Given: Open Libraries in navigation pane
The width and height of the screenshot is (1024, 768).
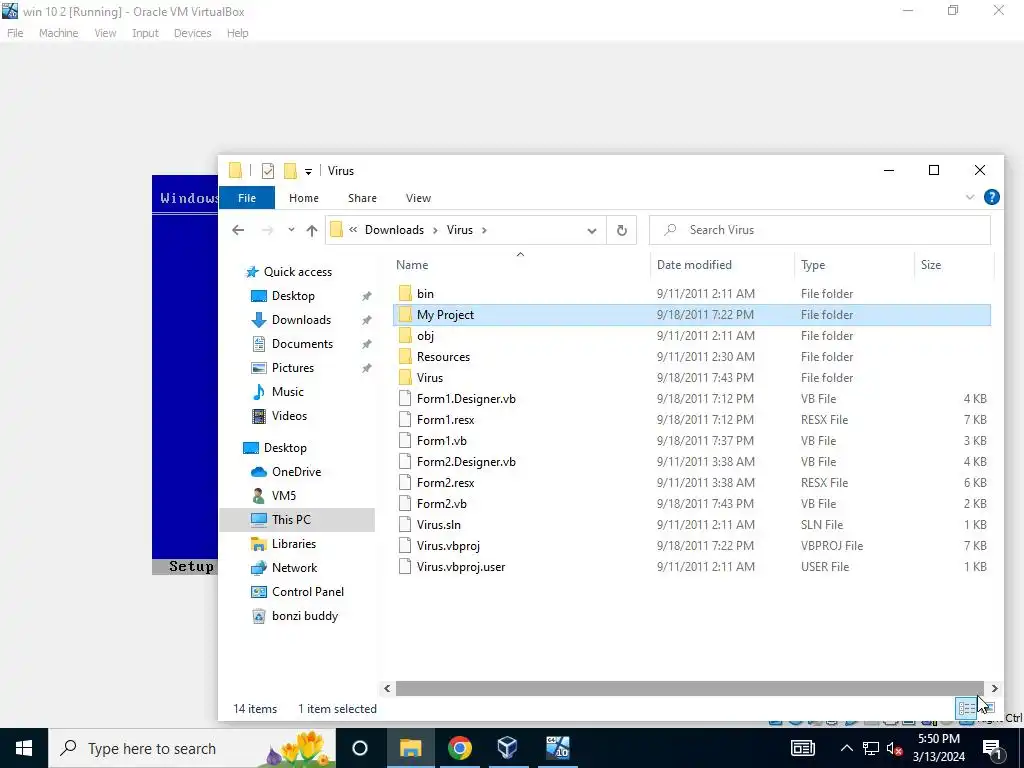Looking at the screenshot, I should pos(294,544).
